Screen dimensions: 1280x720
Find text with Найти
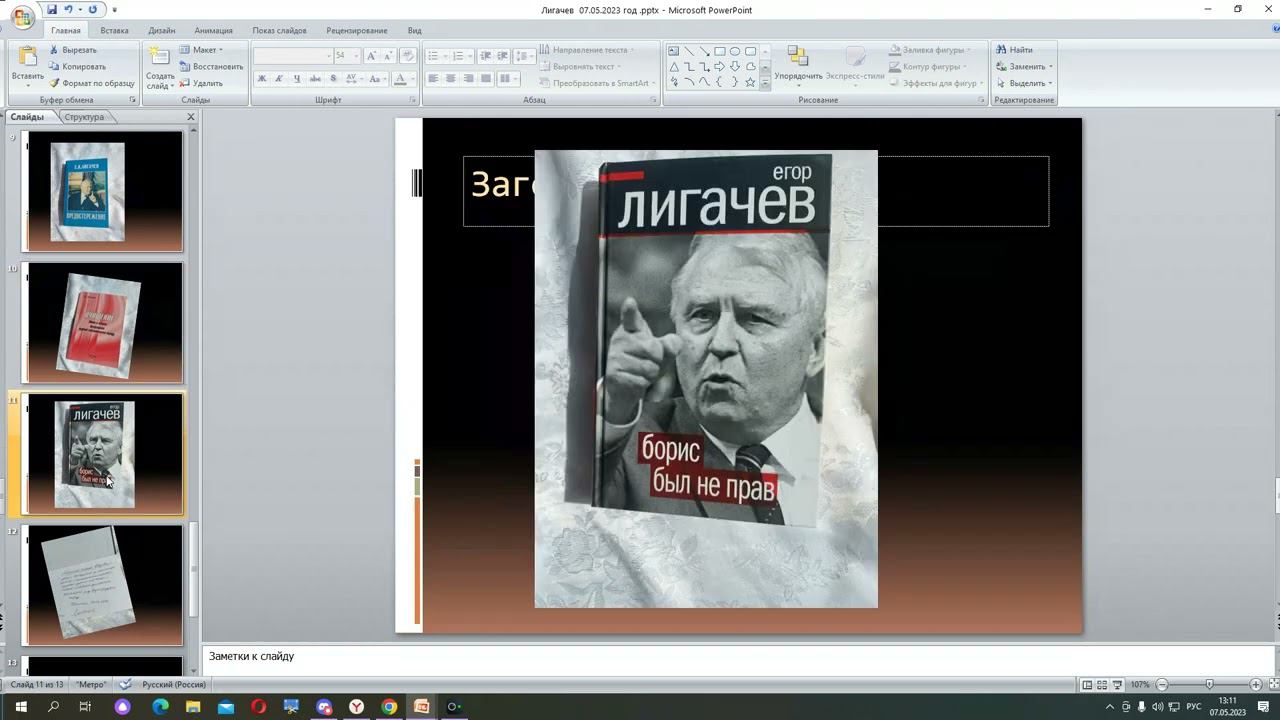click(x=1014, y=50)
